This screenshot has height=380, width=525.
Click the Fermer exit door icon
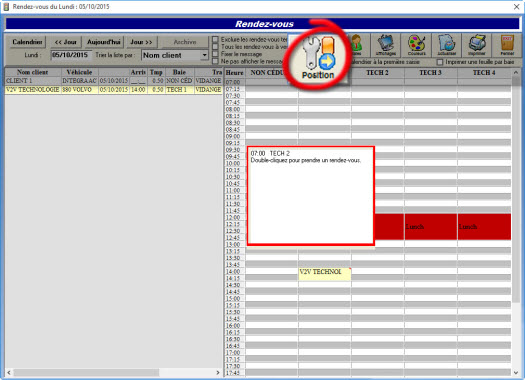[507, 45]
